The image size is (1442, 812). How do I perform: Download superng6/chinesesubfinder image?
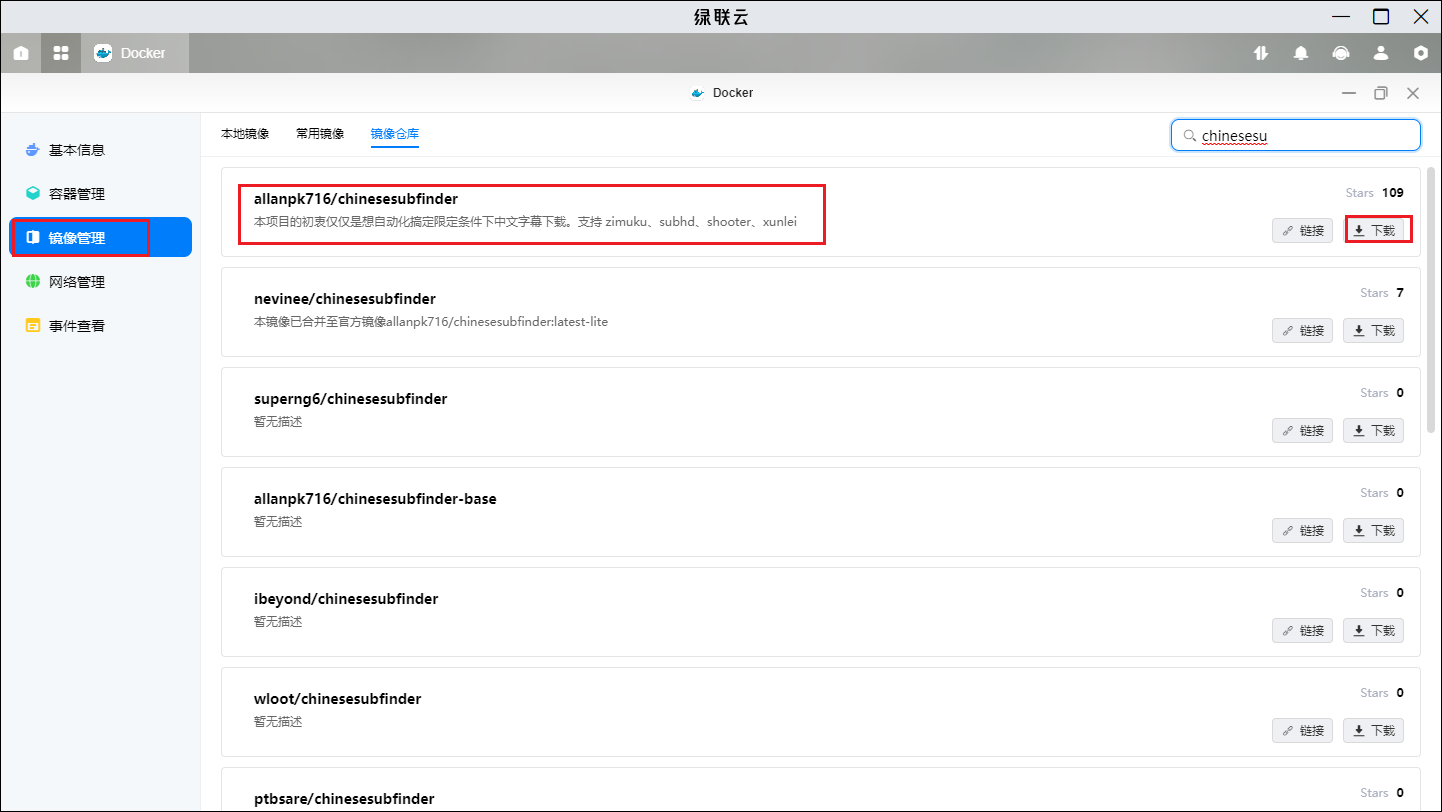click(x=1373, y=430)
